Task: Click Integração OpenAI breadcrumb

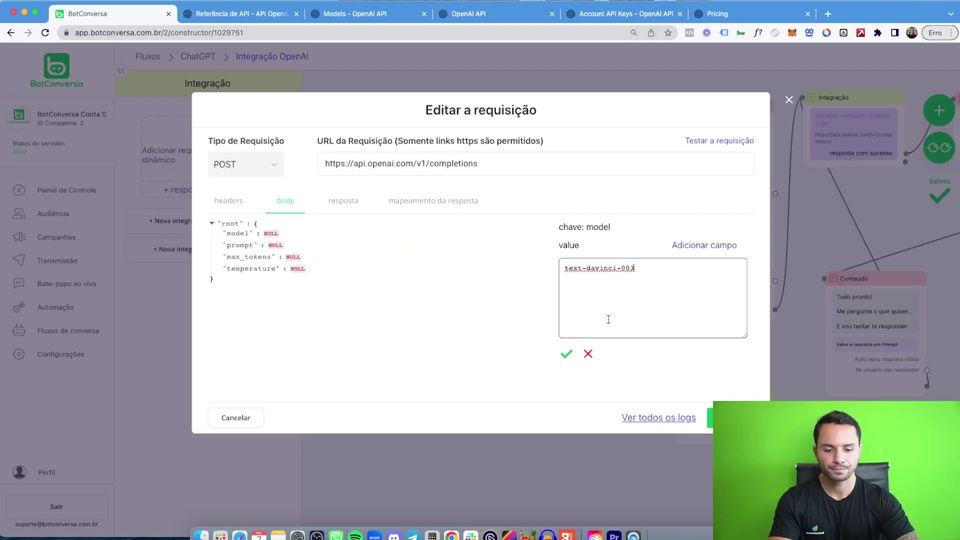Action: pyautogui.click(x=272, y=56)
